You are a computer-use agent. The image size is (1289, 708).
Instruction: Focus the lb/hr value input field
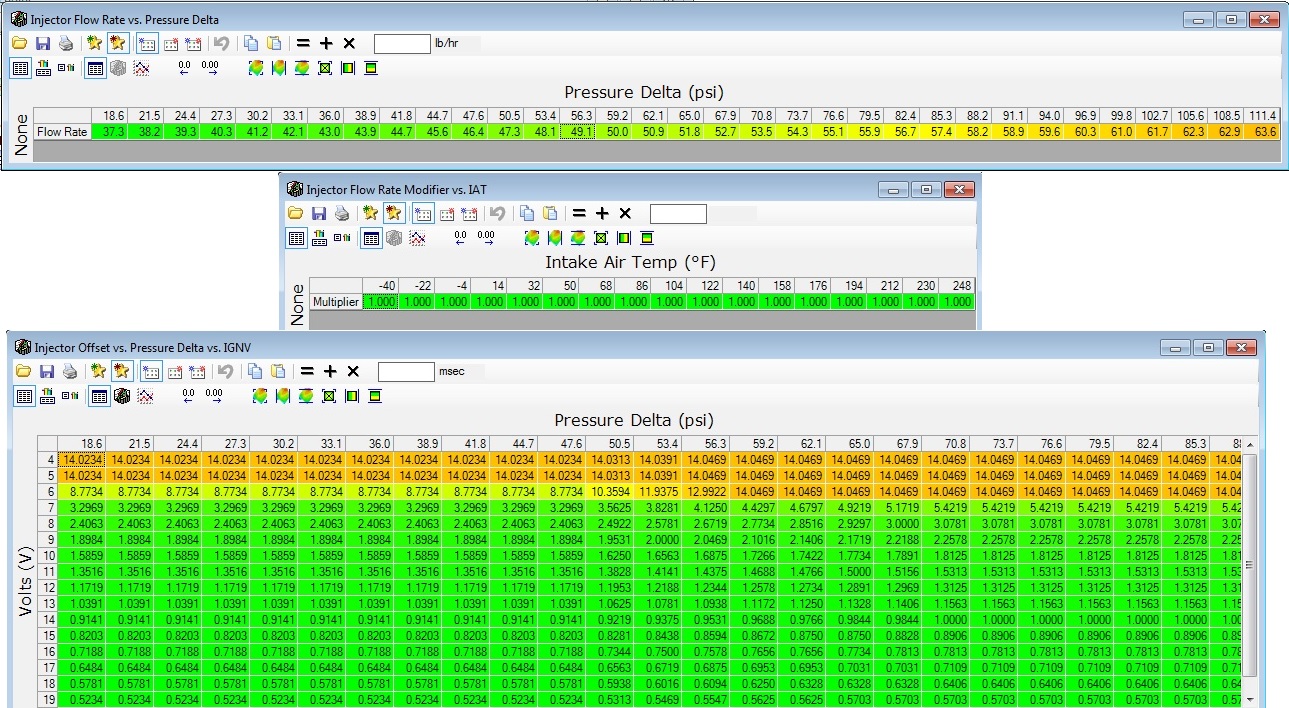coord(402,43)
